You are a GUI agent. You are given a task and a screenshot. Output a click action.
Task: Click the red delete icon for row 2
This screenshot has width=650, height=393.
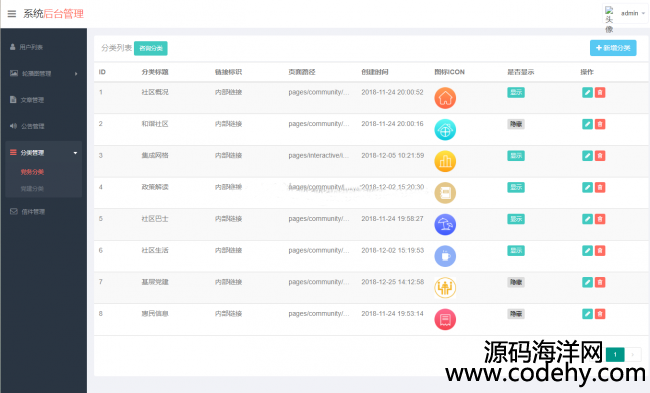click(600, 124)
